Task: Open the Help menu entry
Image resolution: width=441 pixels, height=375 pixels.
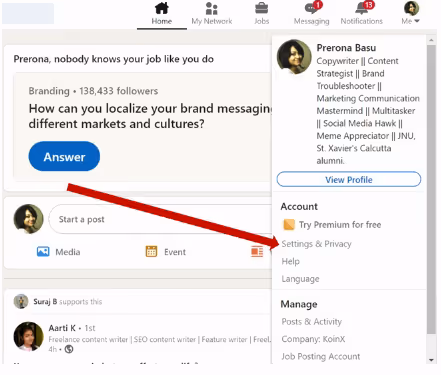Action: (291, 261)
